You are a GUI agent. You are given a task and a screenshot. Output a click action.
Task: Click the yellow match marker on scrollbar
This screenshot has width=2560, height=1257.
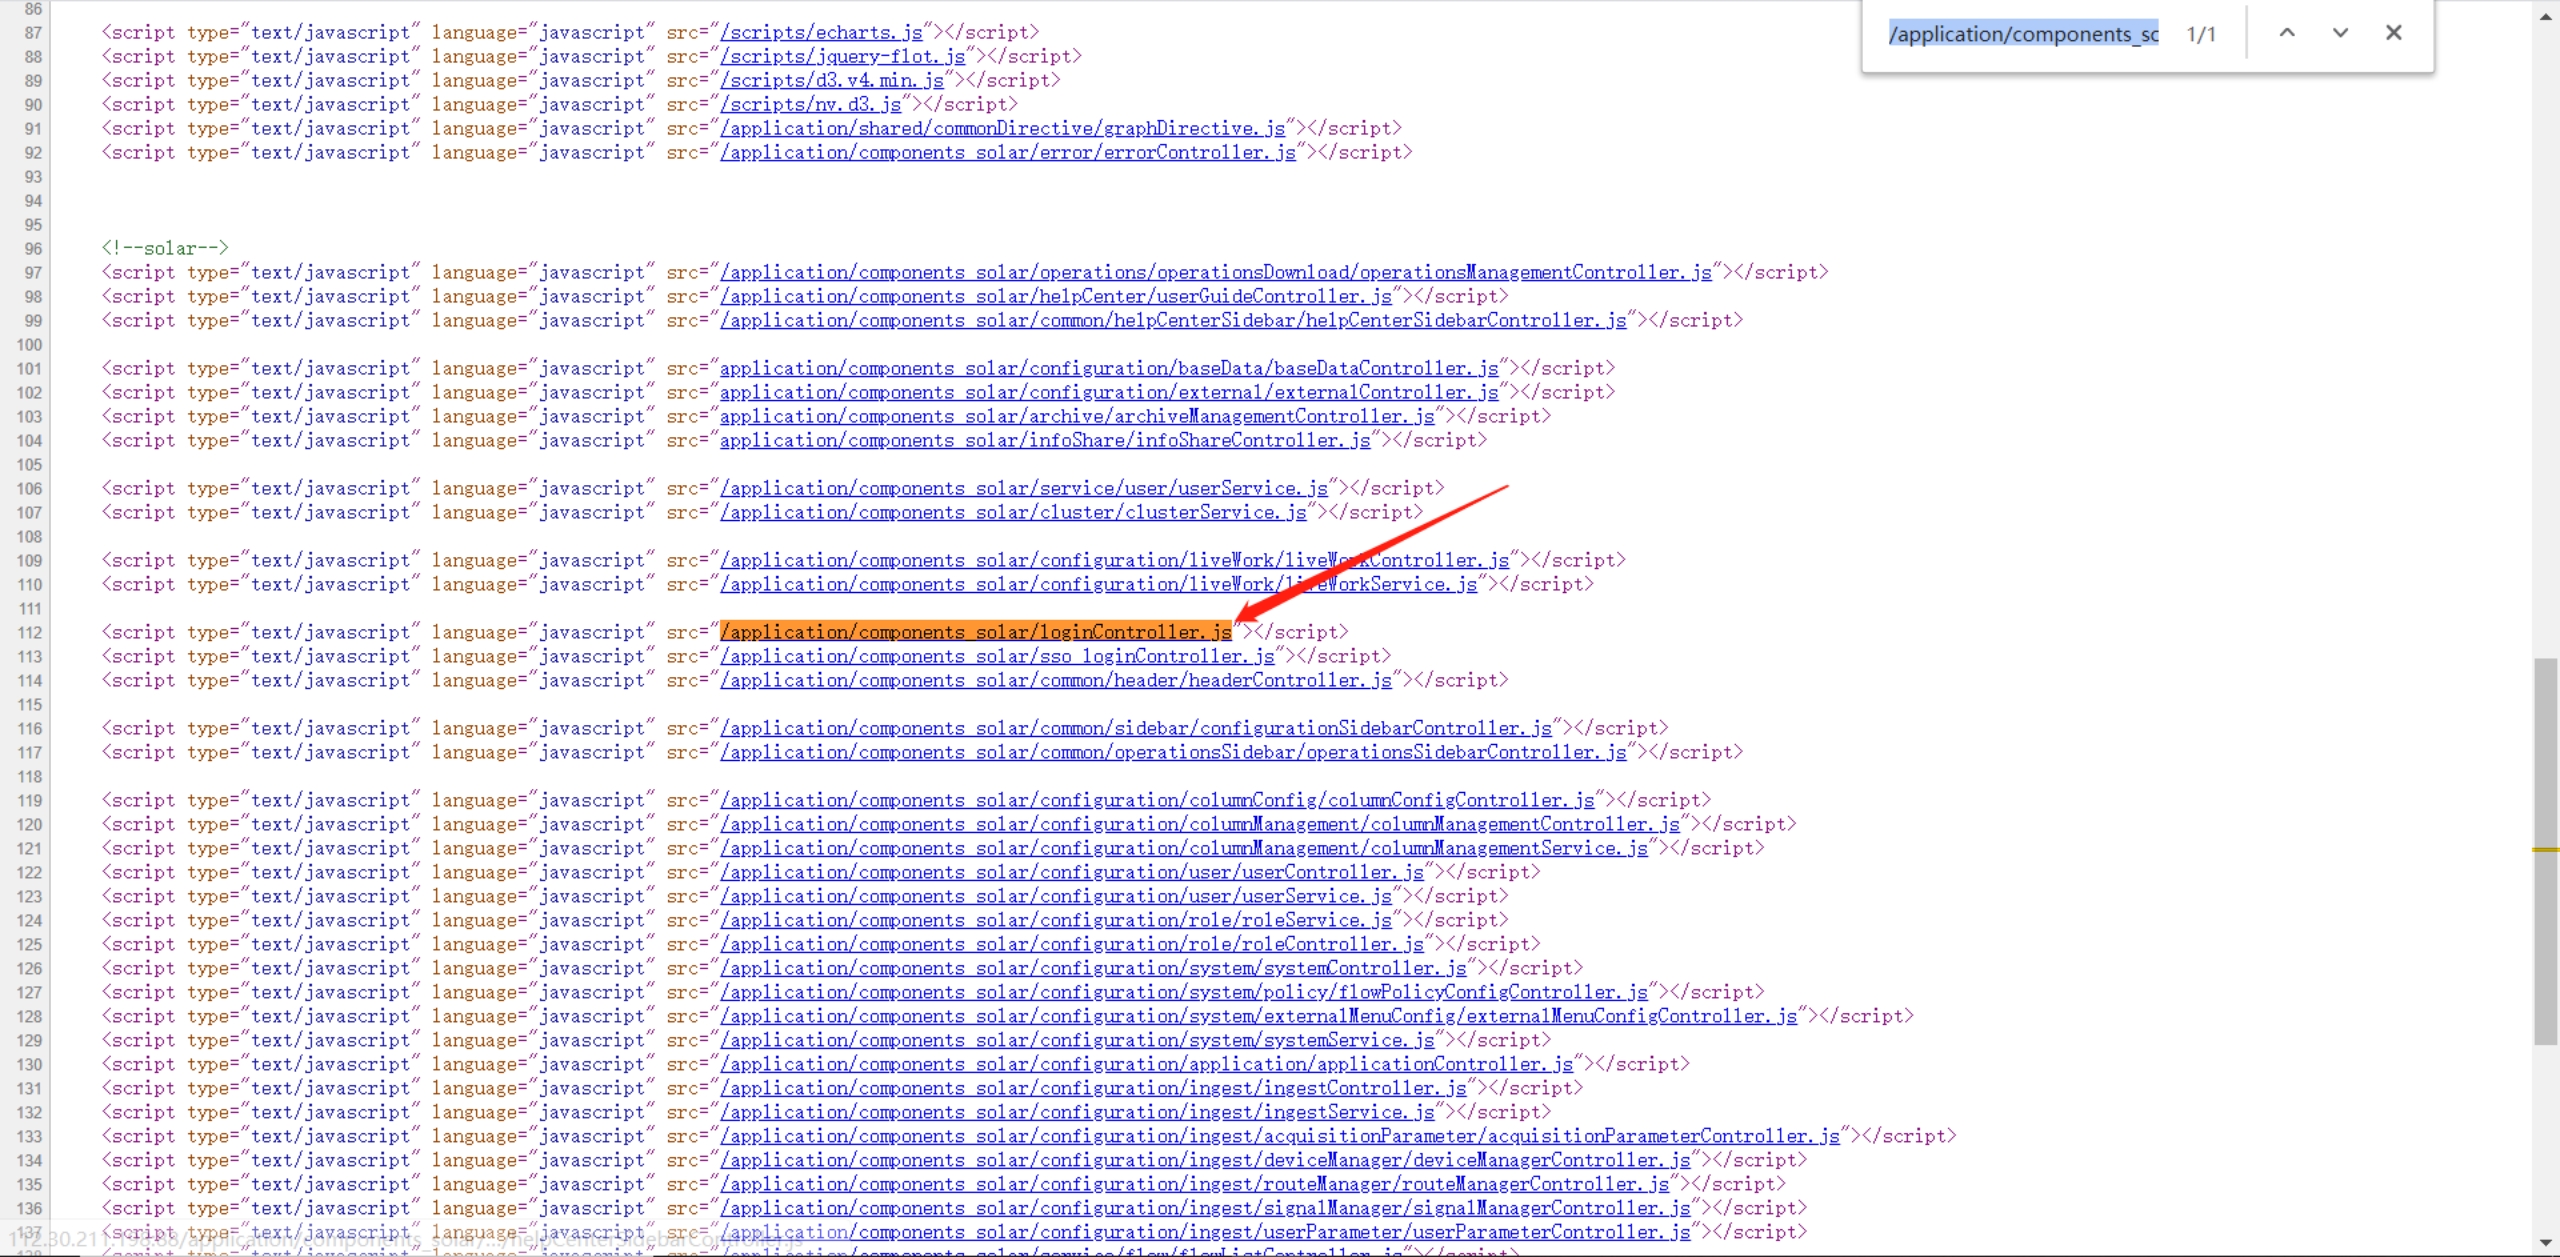(x=2546, y=849)
